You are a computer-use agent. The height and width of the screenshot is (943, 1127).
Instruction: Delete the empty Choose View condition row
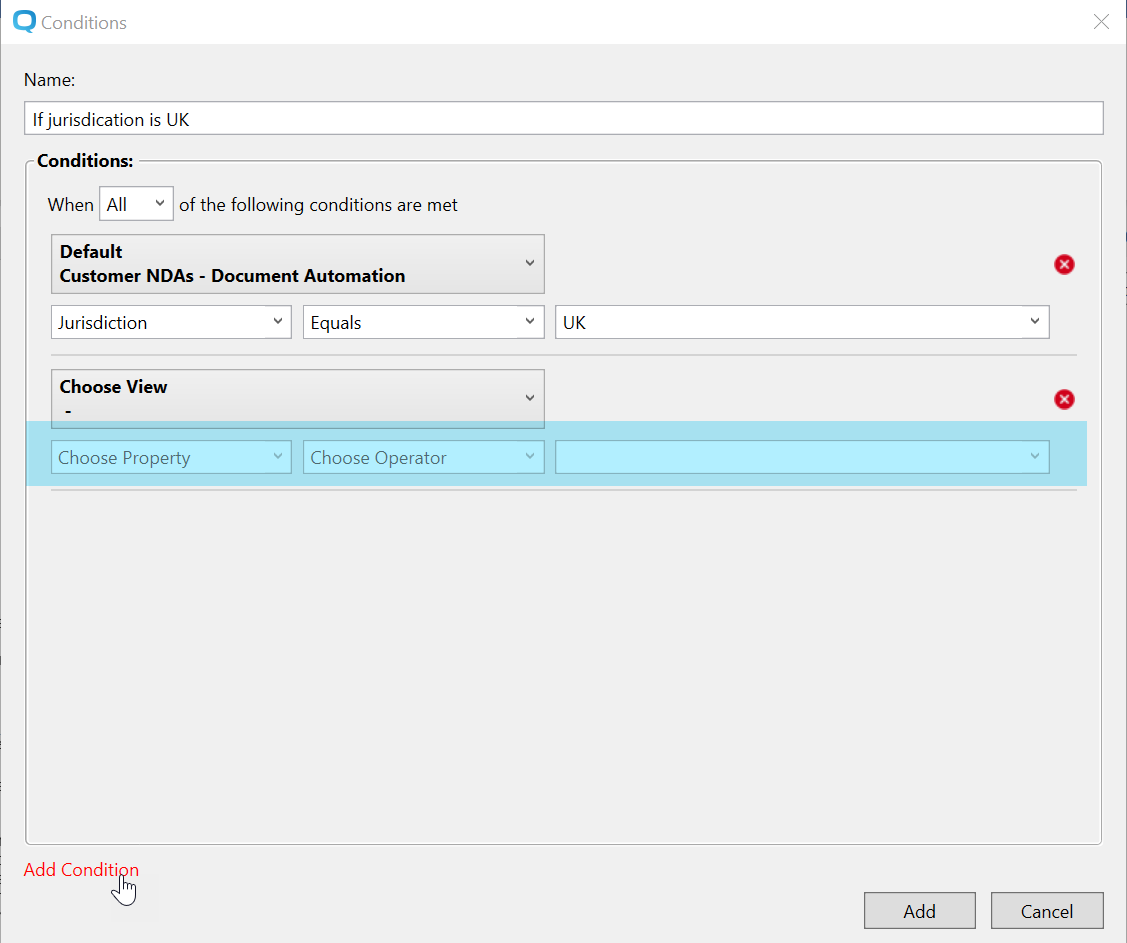(x=1064, y=399)
